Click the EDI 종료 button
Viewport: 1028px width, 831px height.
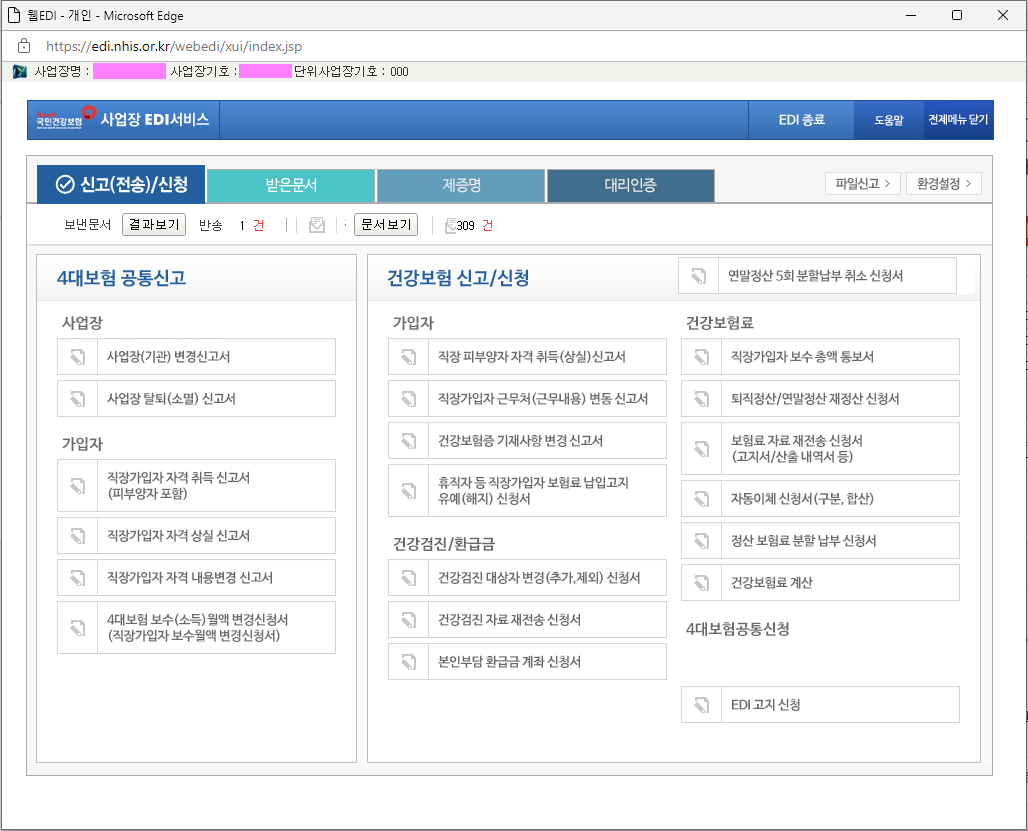pos(801,120)
